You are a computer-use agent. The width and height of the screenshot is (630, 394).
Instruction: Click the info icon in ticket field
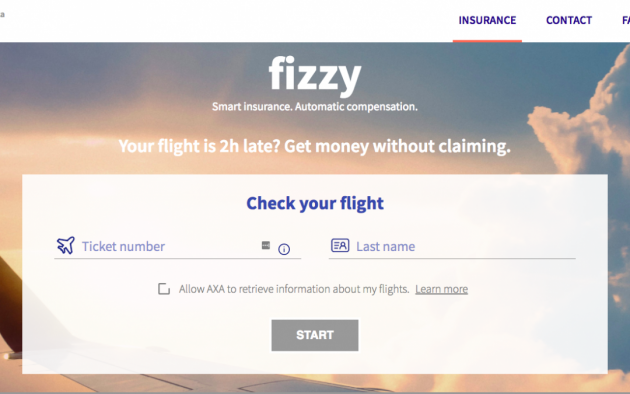284,249
